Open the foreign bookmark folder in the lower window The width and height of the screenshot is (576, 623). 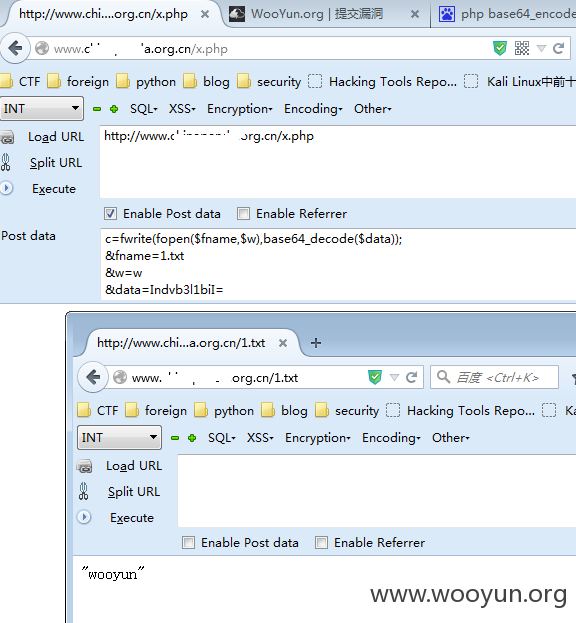click(x=156, y=410)
